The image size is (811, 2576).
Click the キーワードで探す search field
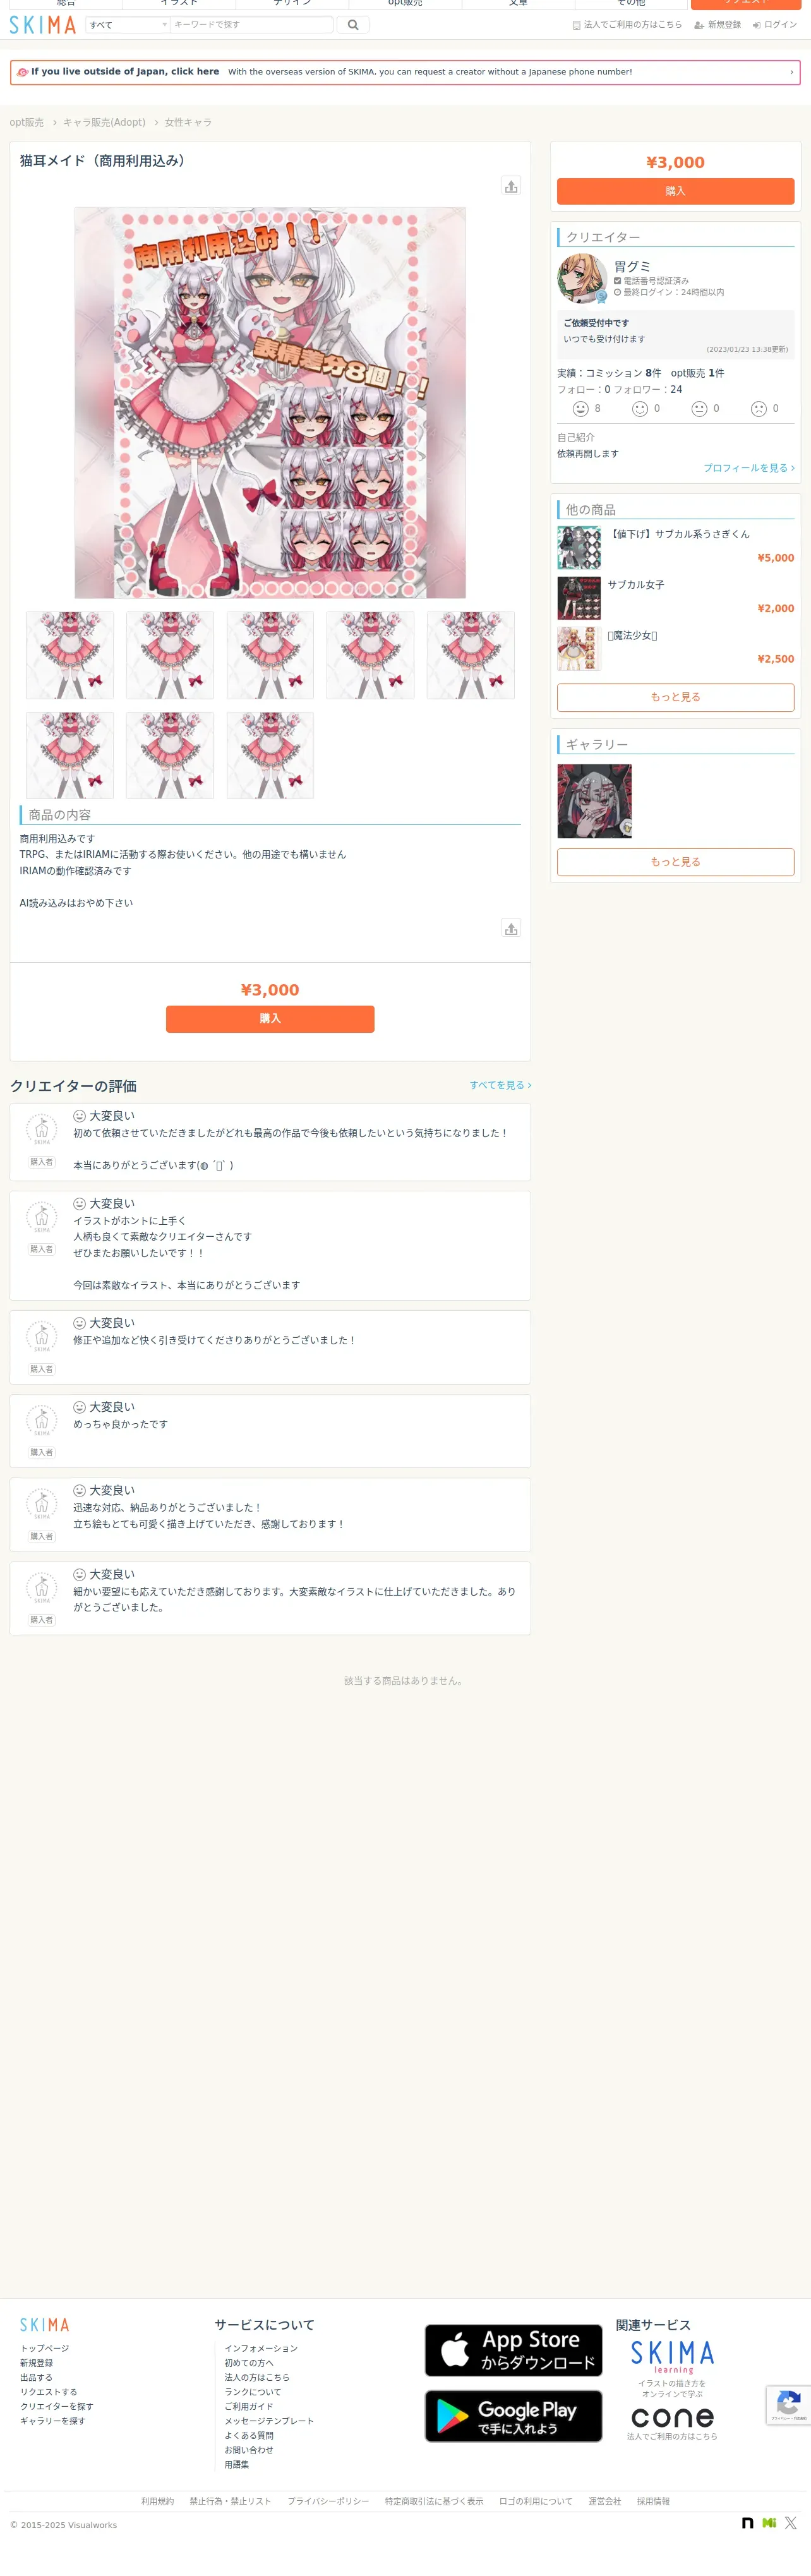click(x=251, y=25)
